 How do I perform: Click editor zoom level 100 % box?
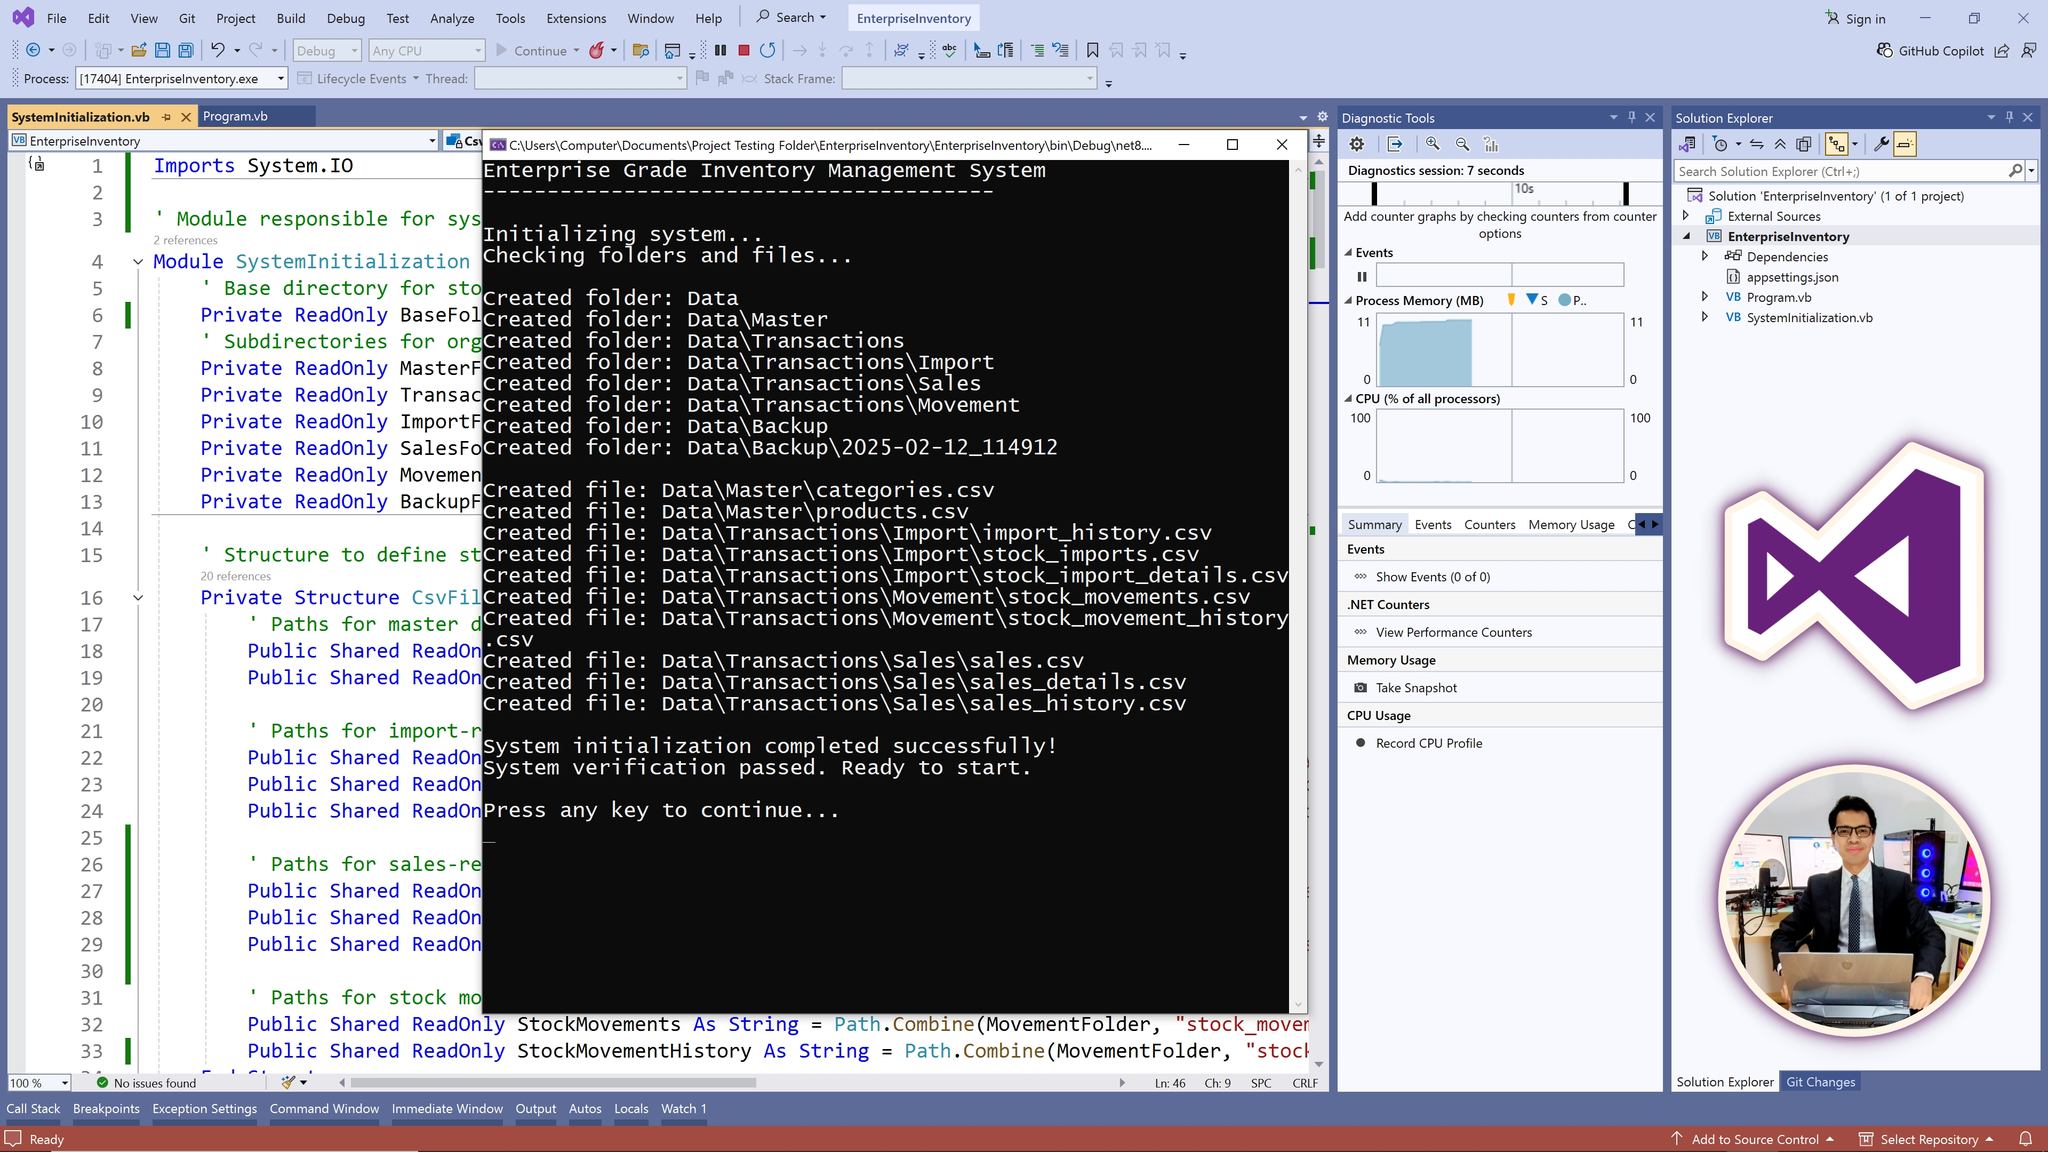(x=38, y=1083)
